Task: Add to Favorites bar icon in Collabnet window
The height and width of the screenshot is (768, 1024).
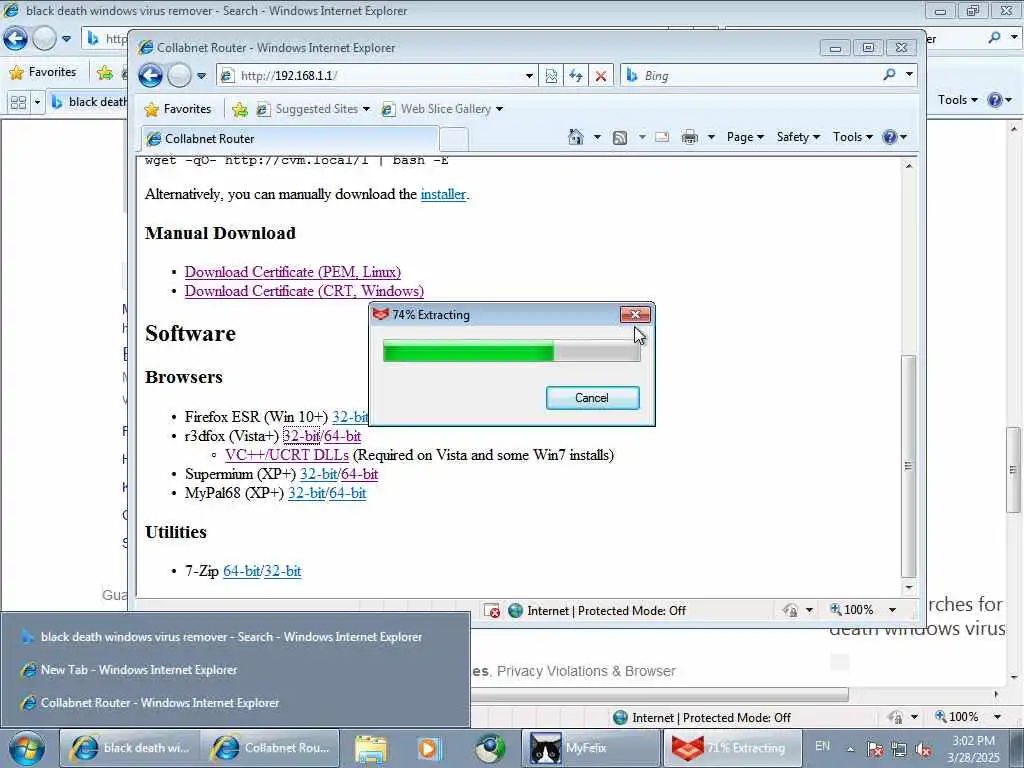Action: [x=240, y=109]
